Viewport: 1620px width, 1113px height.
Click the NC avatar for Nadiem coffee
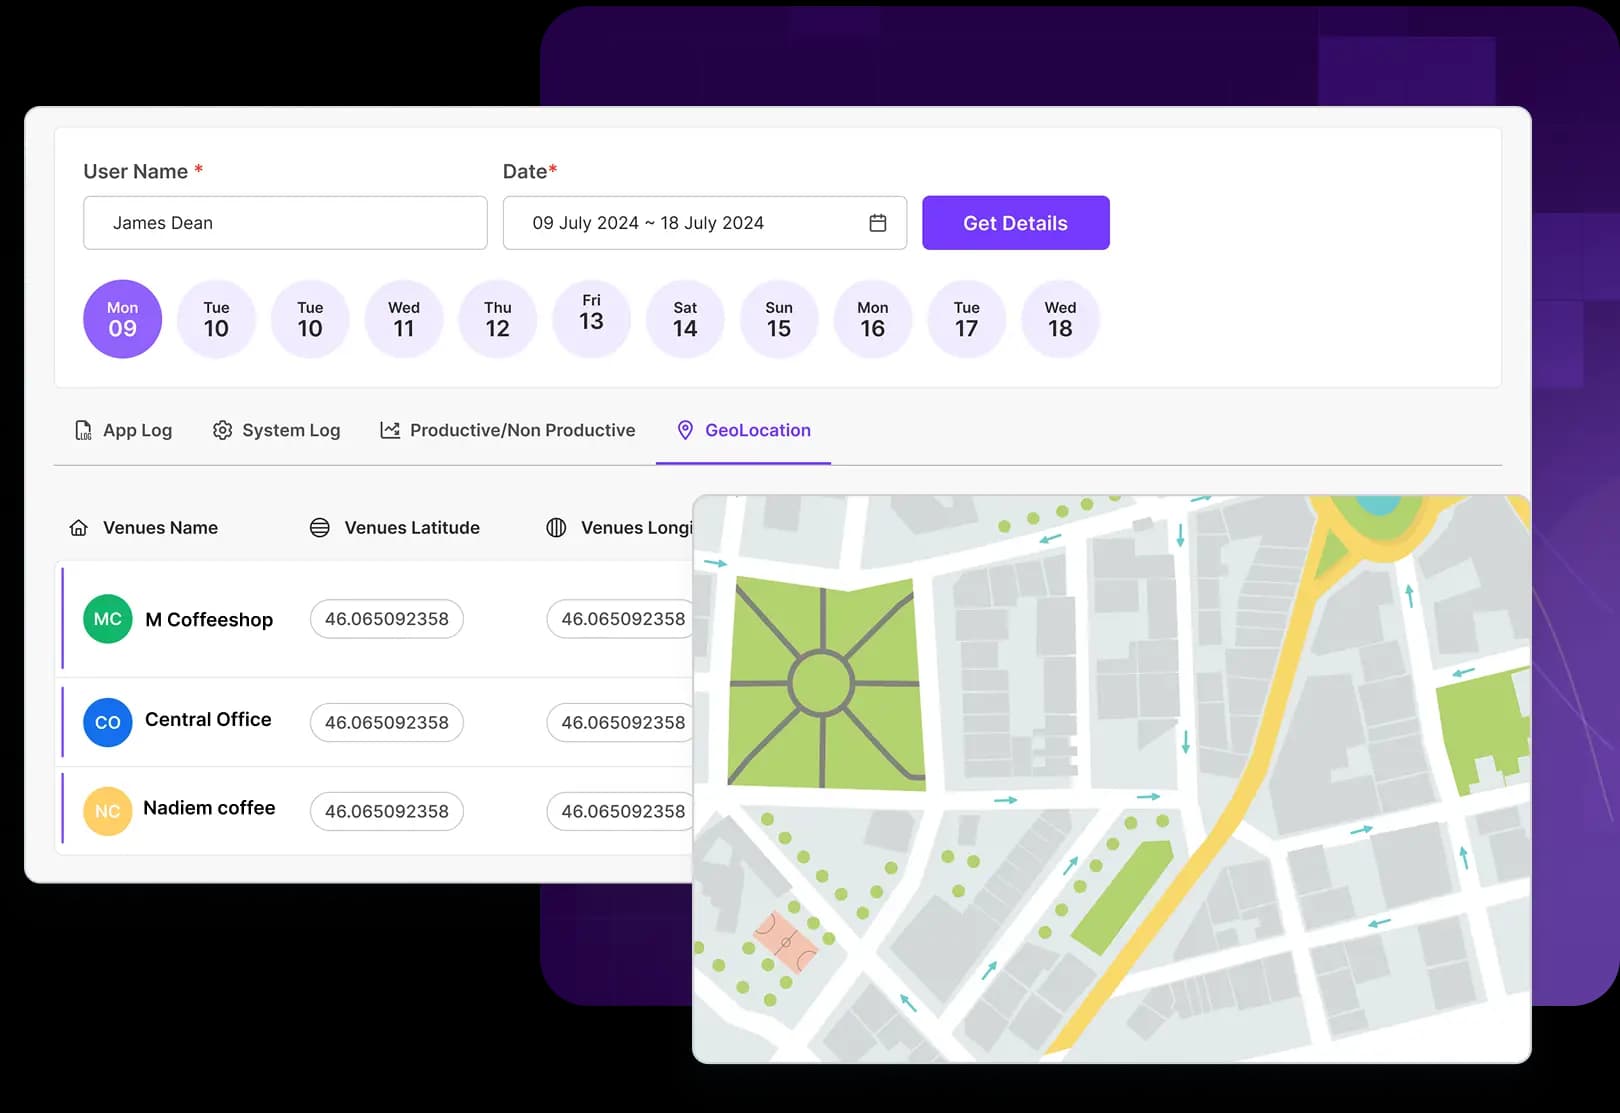pos(107,811)
